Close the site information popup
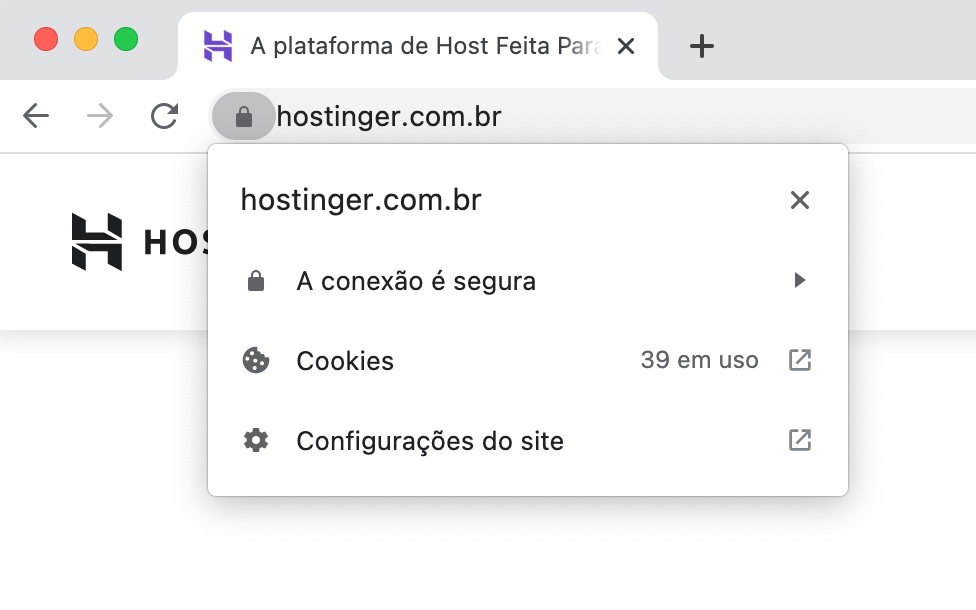Image resolution: width=976 pixels, height=610 pixels. [x=799, y=200]
